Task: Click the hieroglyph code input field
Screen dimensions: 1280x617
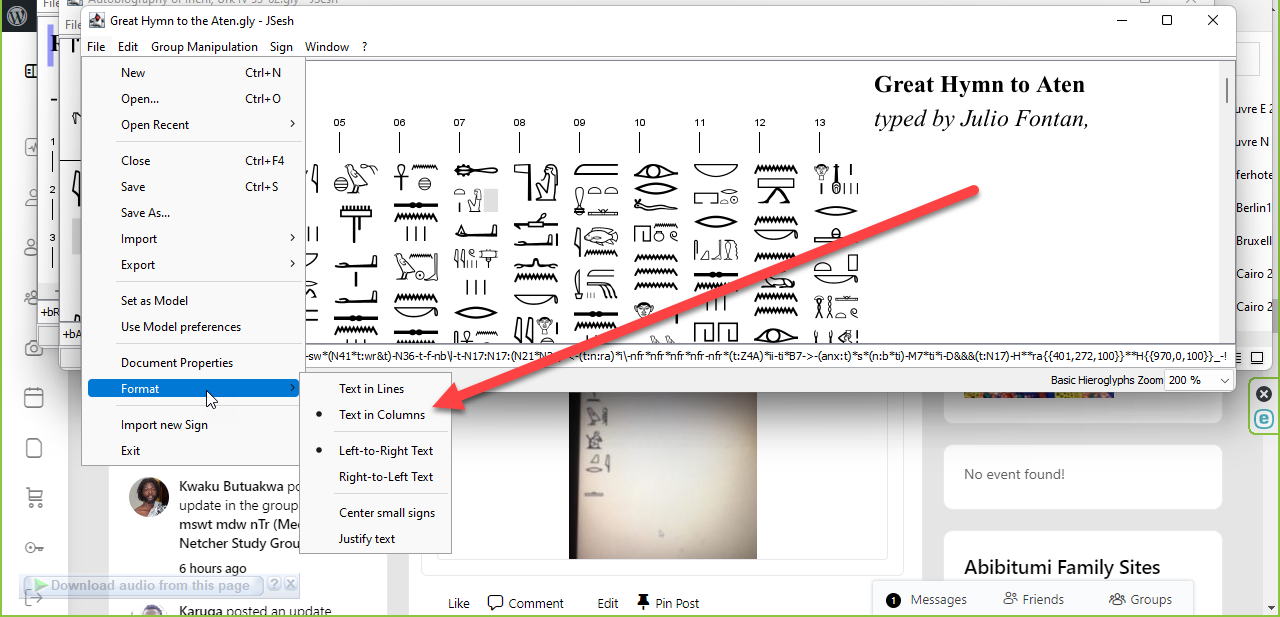Action: pyautogui.click(x=700, y=357)
